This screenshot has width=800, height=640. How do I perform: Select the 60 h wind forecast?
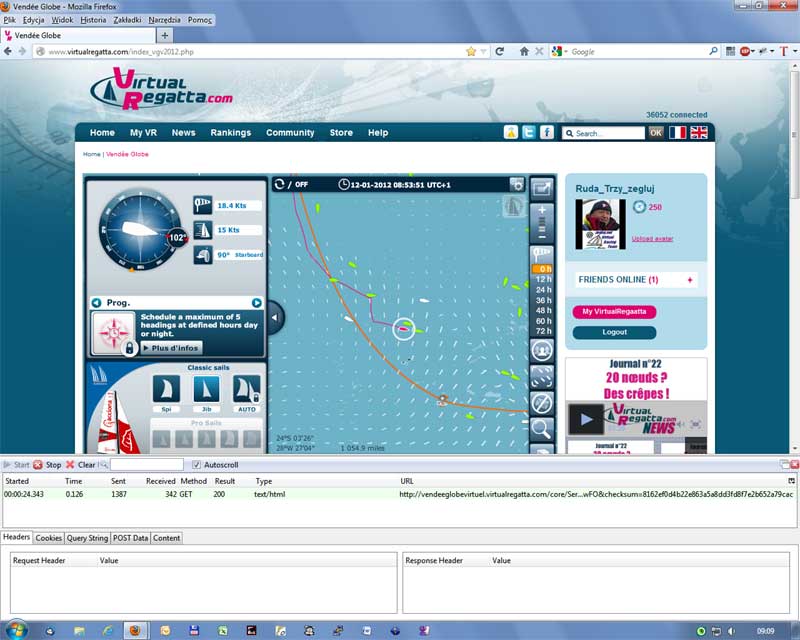(x=543, y=321)
